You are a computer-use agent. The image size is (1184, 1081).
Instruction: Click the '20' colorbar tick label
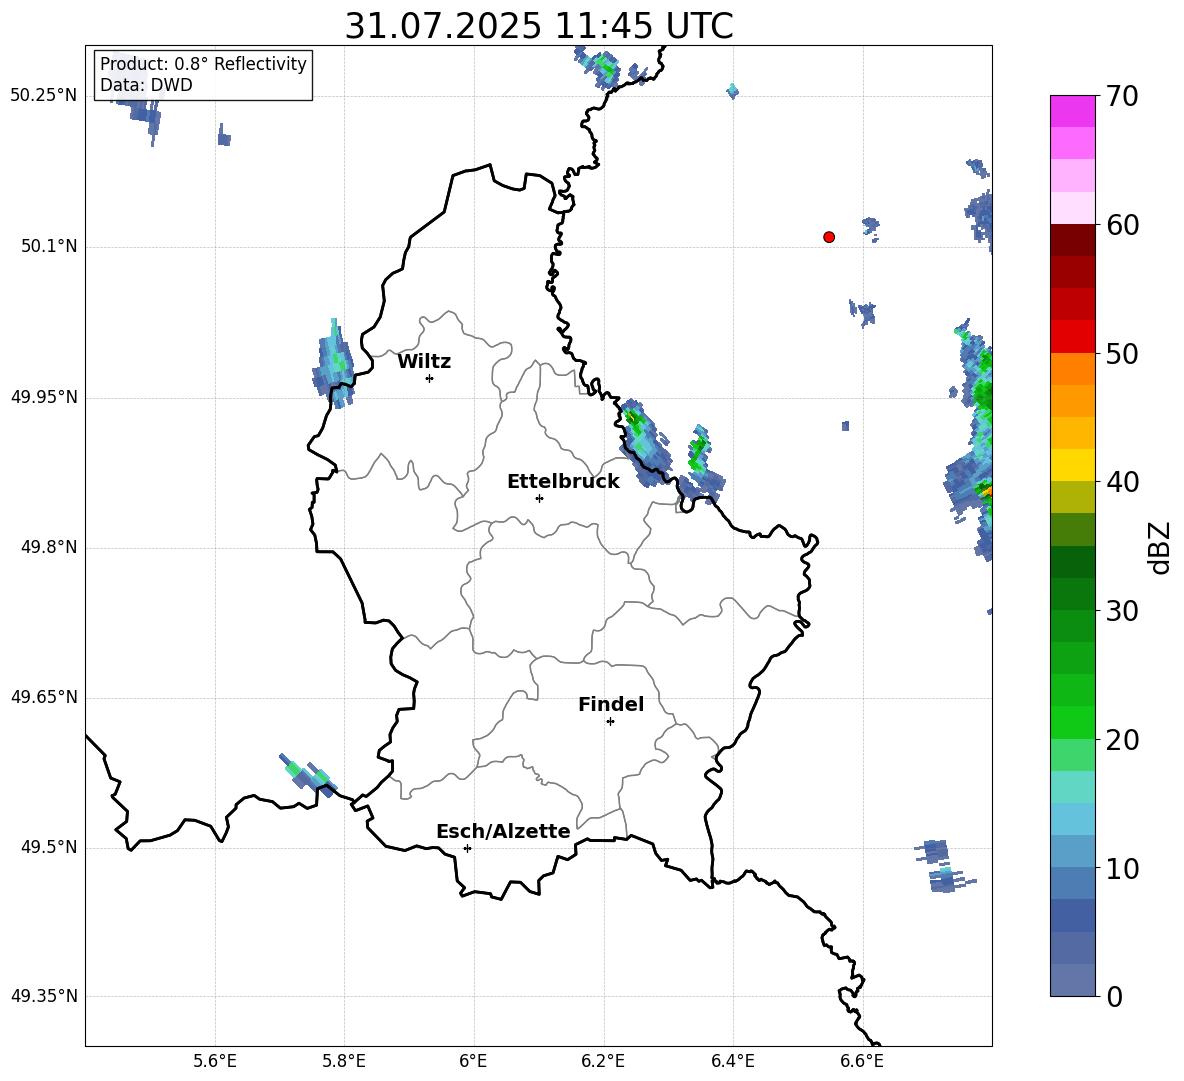1122,740
